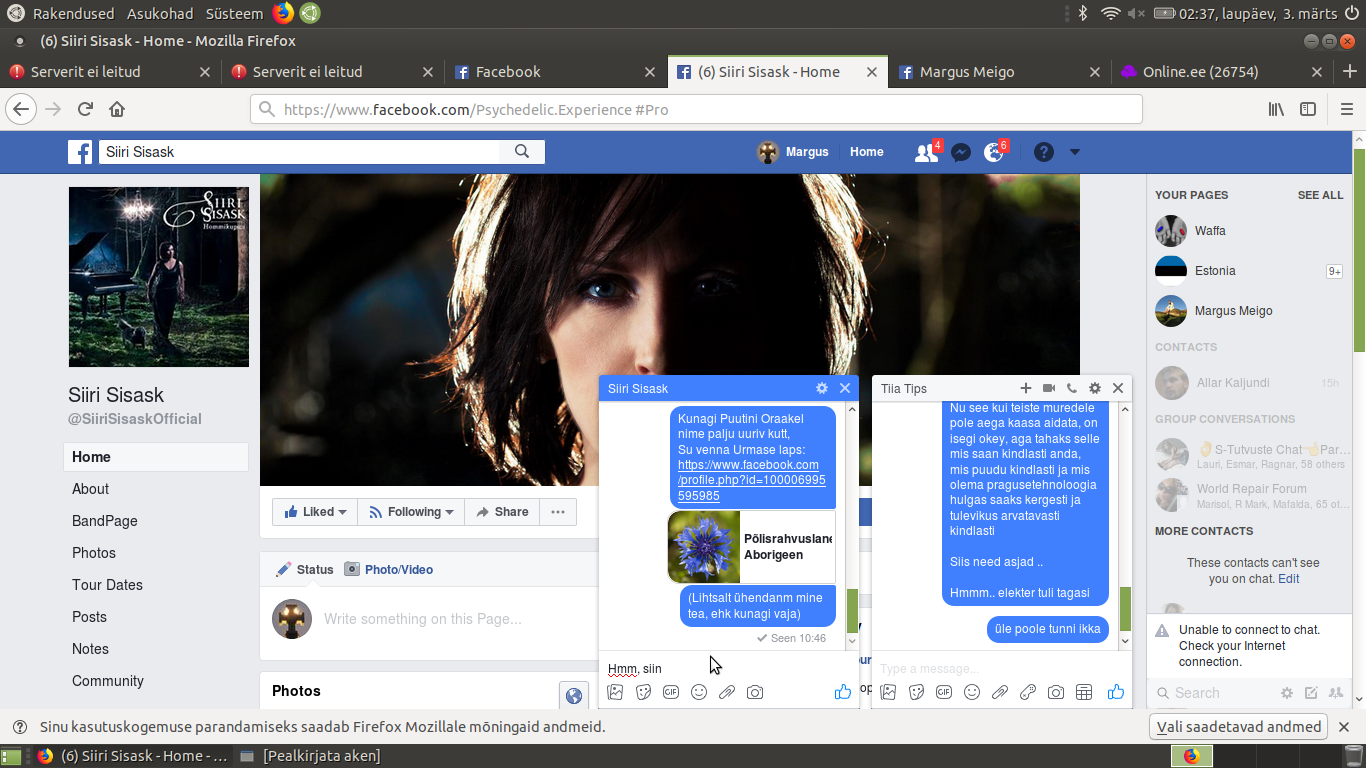The height and width of the screenshot is (768, 1366).
Task: Attach a file in Siiri Sisask chat
Action: click(727, 692)
